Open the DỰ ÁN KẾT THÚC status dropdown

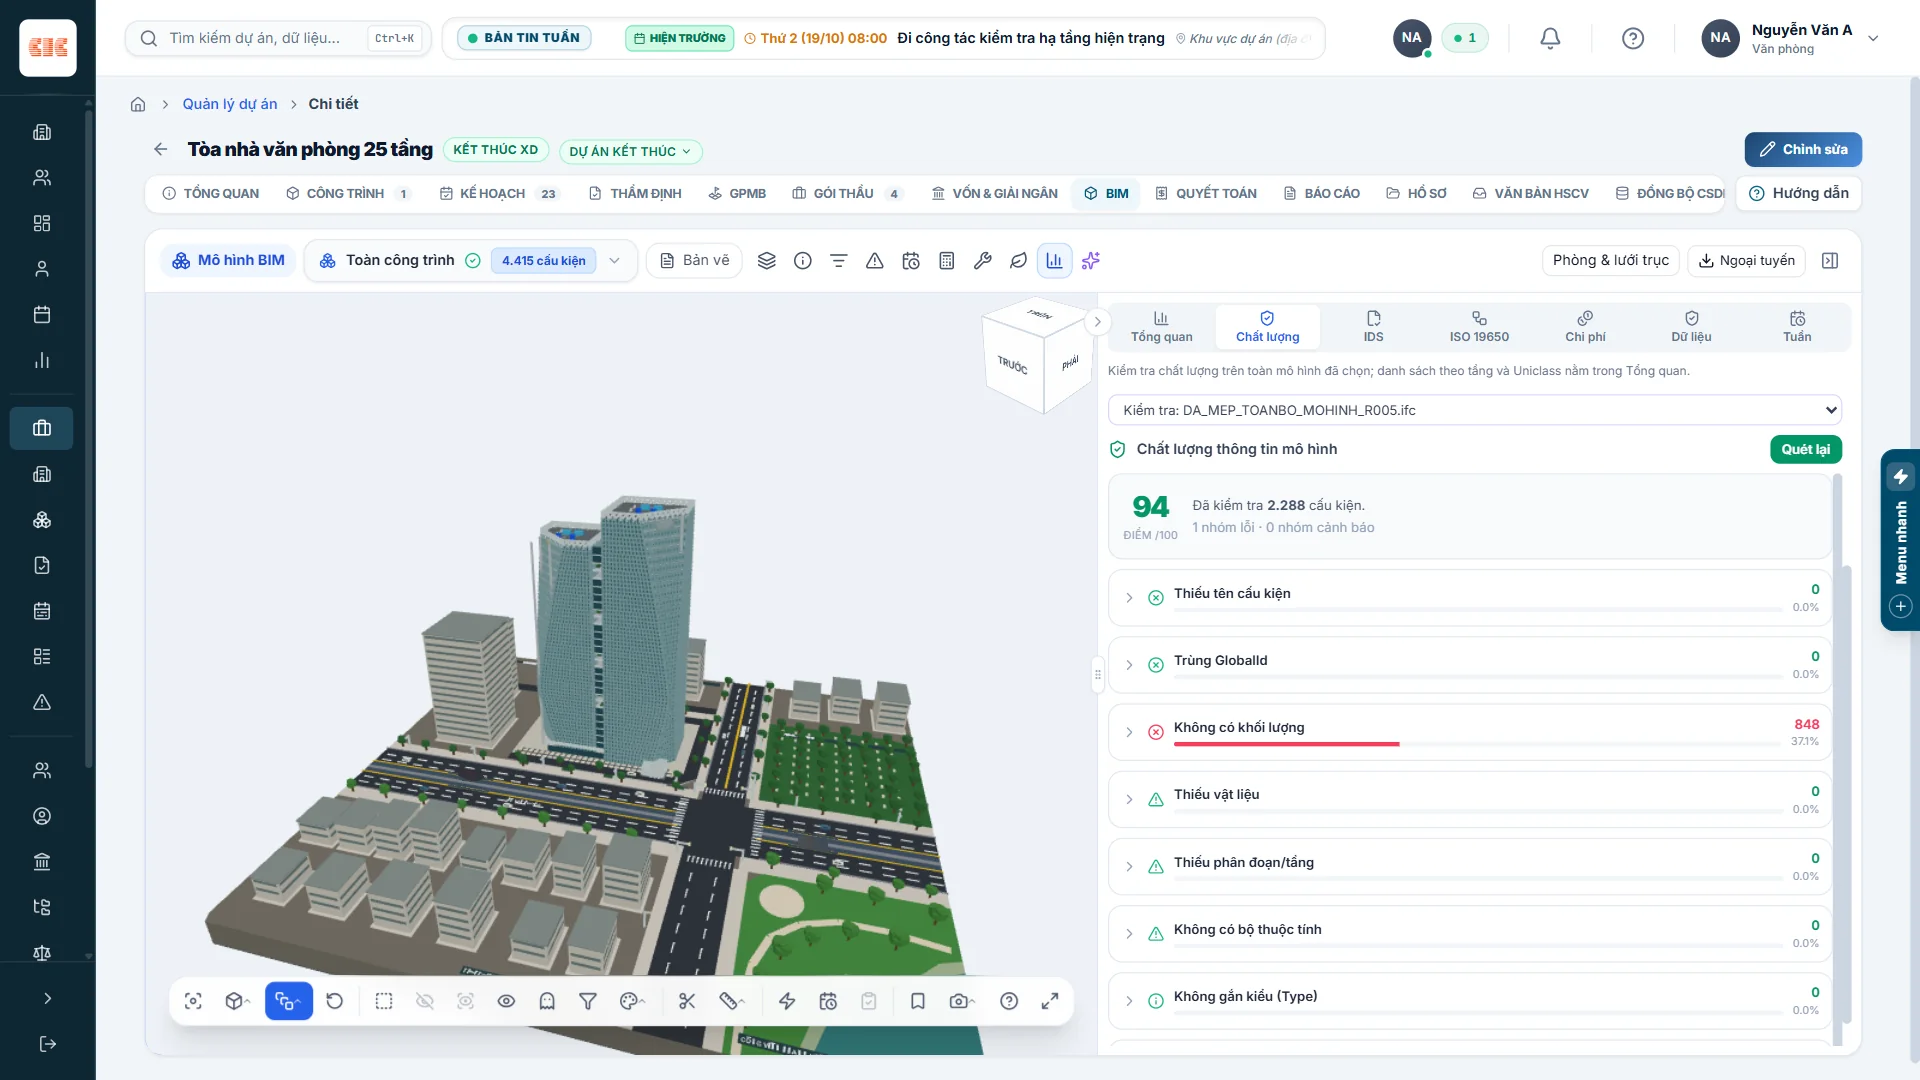pos(630,151)
